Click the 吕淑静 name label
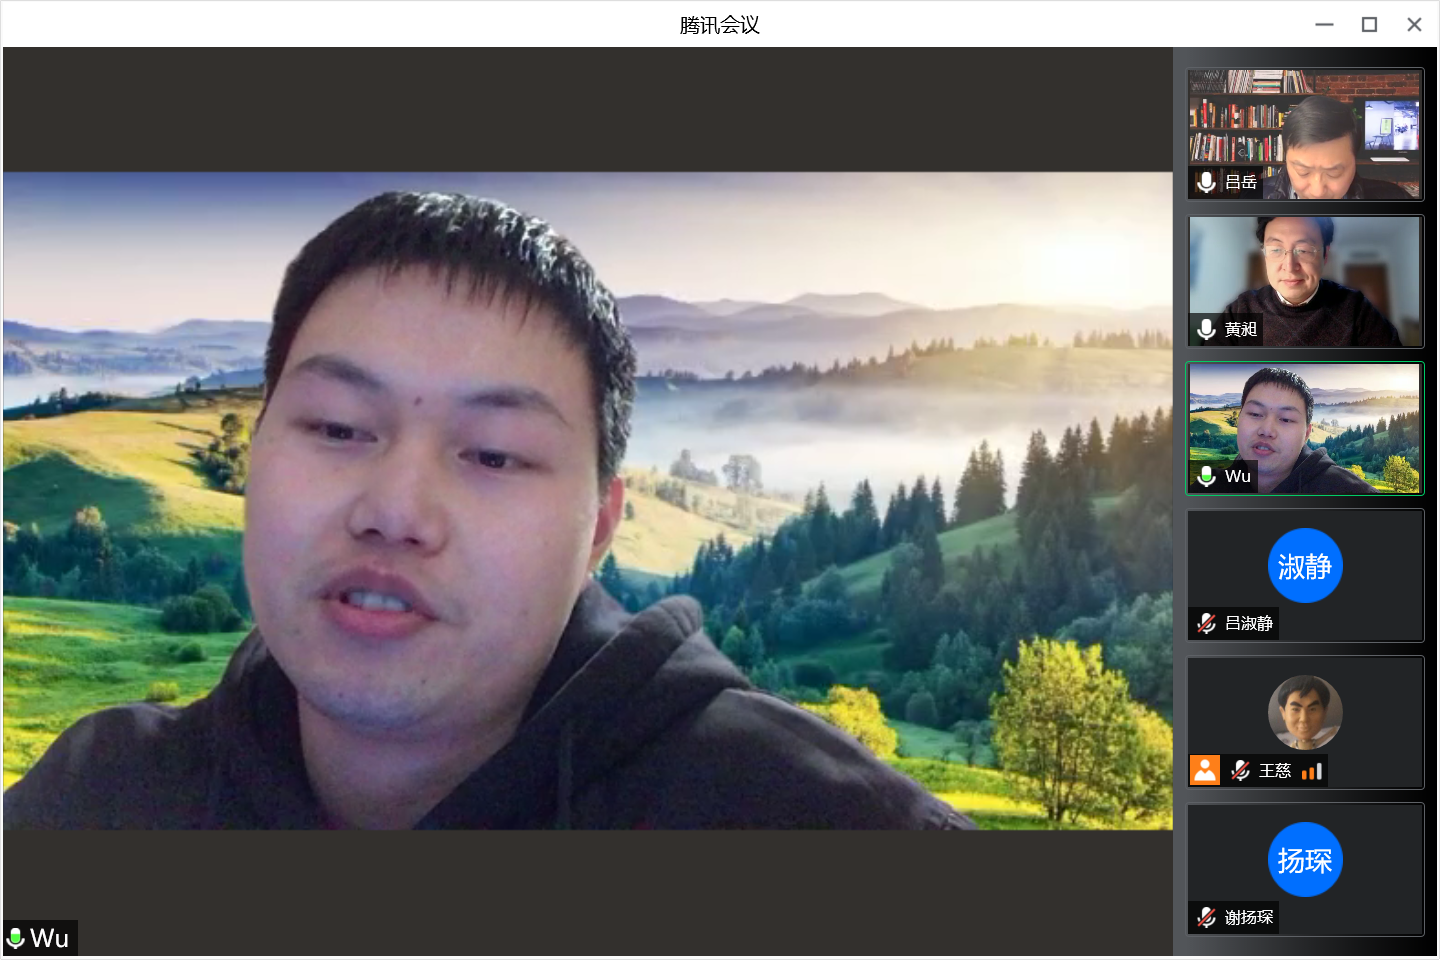The image size is (1440, 960). point(1249,623)
